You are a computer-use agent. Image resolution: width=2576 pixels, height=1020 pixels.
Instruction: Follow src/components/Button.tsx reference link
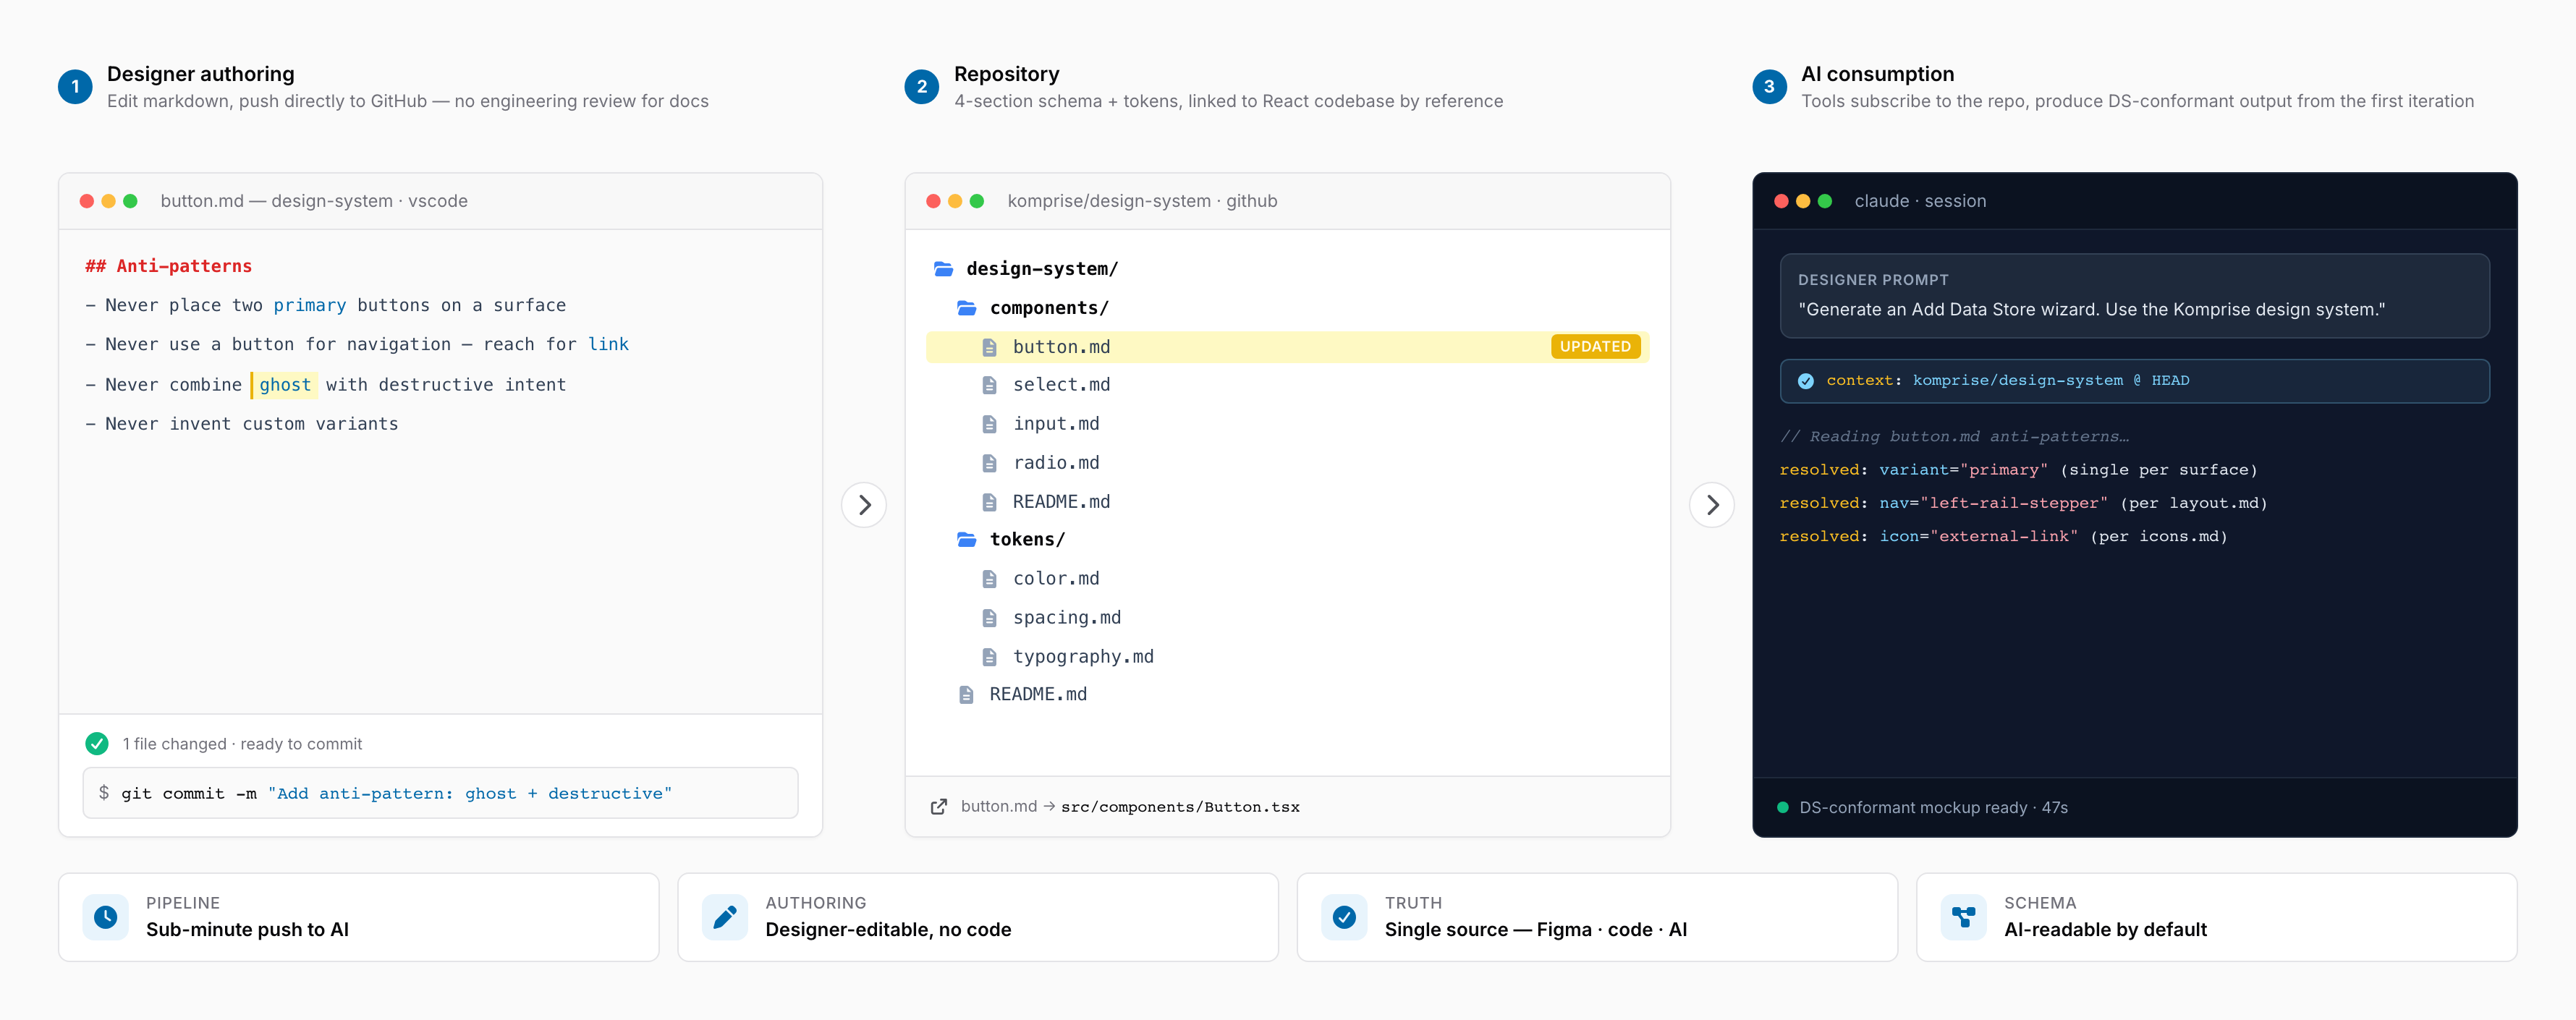[x=1180, y=807]
